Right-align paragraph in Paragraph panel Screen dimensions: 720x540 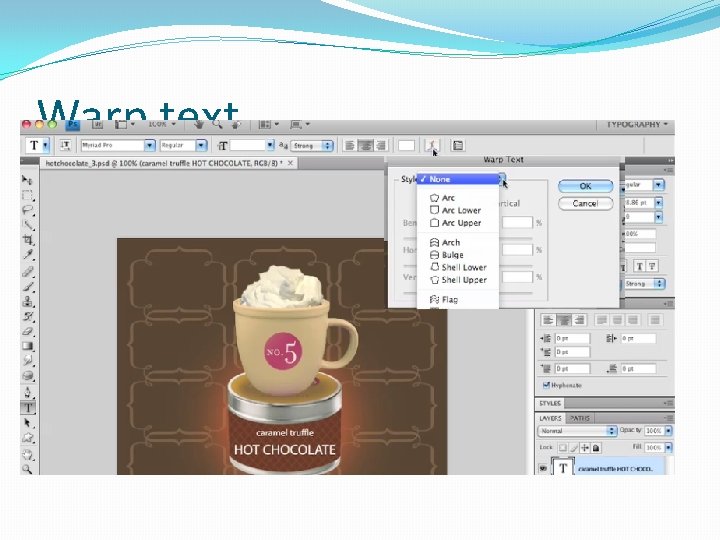click(x=579, y=320)
